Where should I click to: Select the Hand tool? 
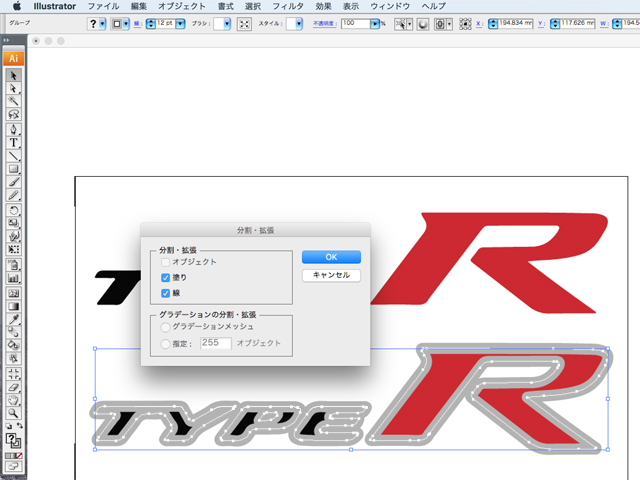tap(13, 400)
